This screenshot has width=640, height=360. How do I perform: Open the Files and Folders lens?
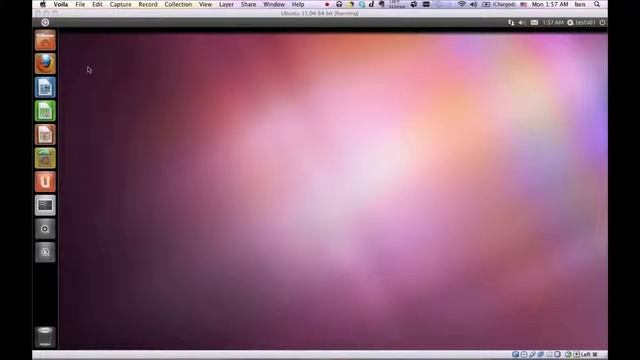pyautogui.click(x=45, y=252)
